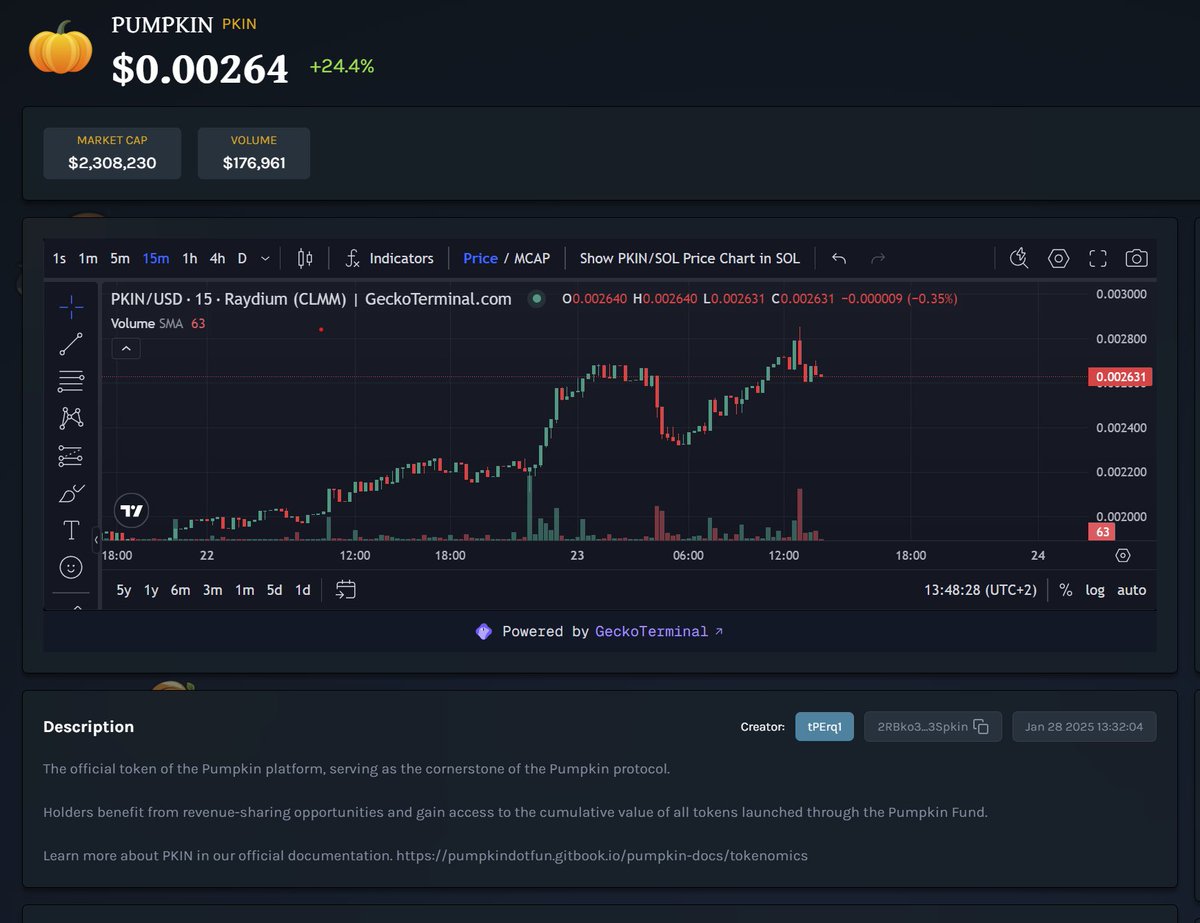The height and width of the screenshot is (923, 1200).
Task: Open the candle style selector
Action: [x=305, y=258]
